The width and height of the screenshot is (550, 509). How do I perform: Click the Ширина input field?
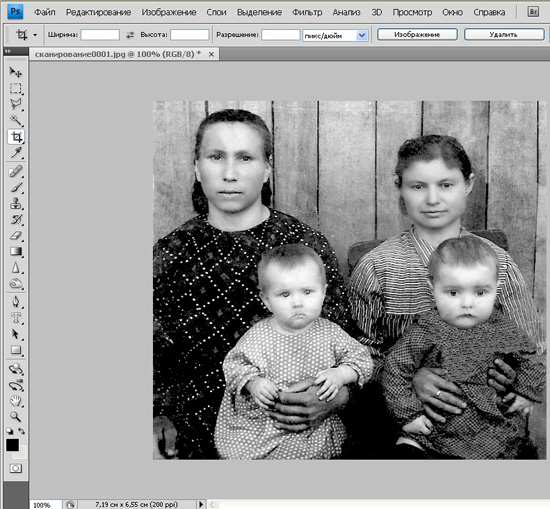click(x=100, y=35)
